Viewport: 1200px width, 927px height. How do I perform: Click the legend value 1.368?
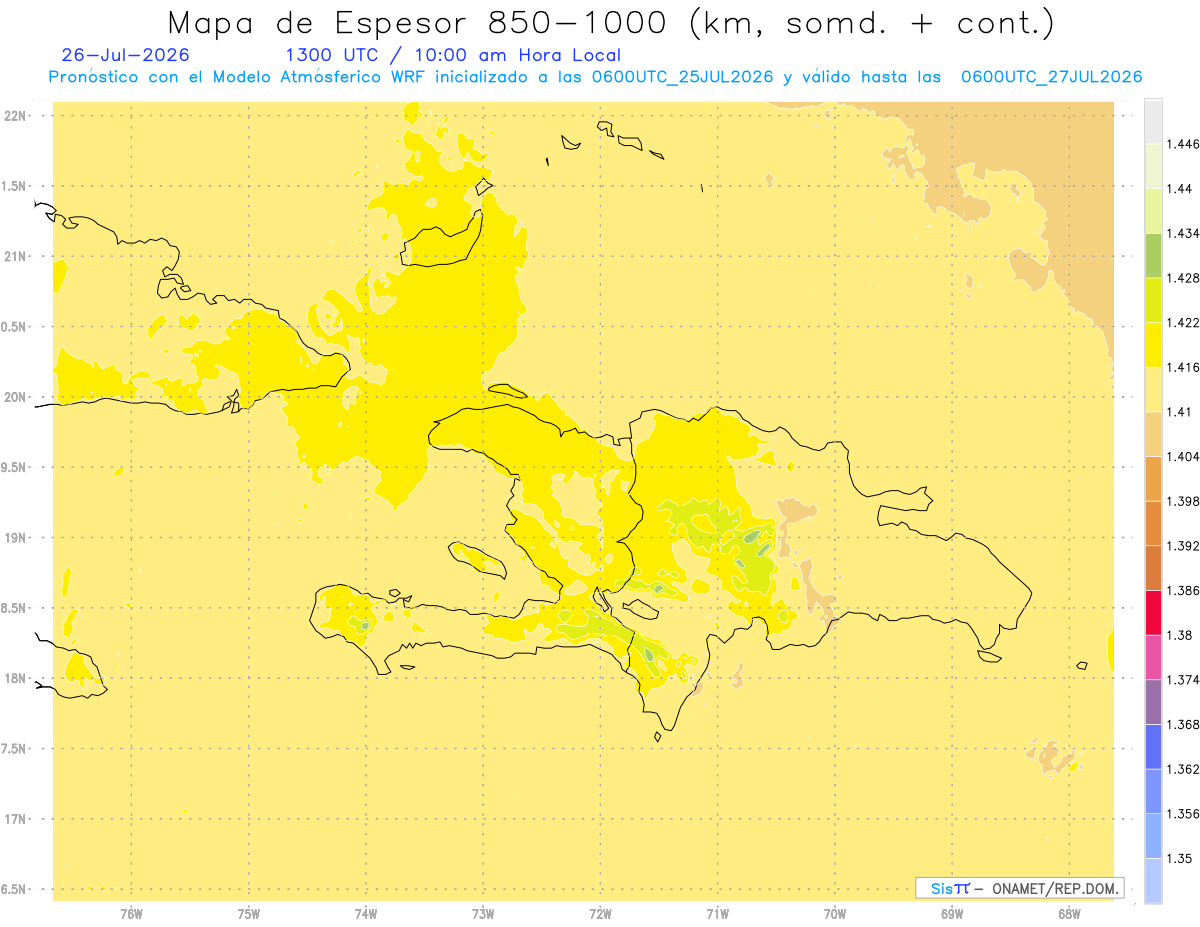(1183, 724)
